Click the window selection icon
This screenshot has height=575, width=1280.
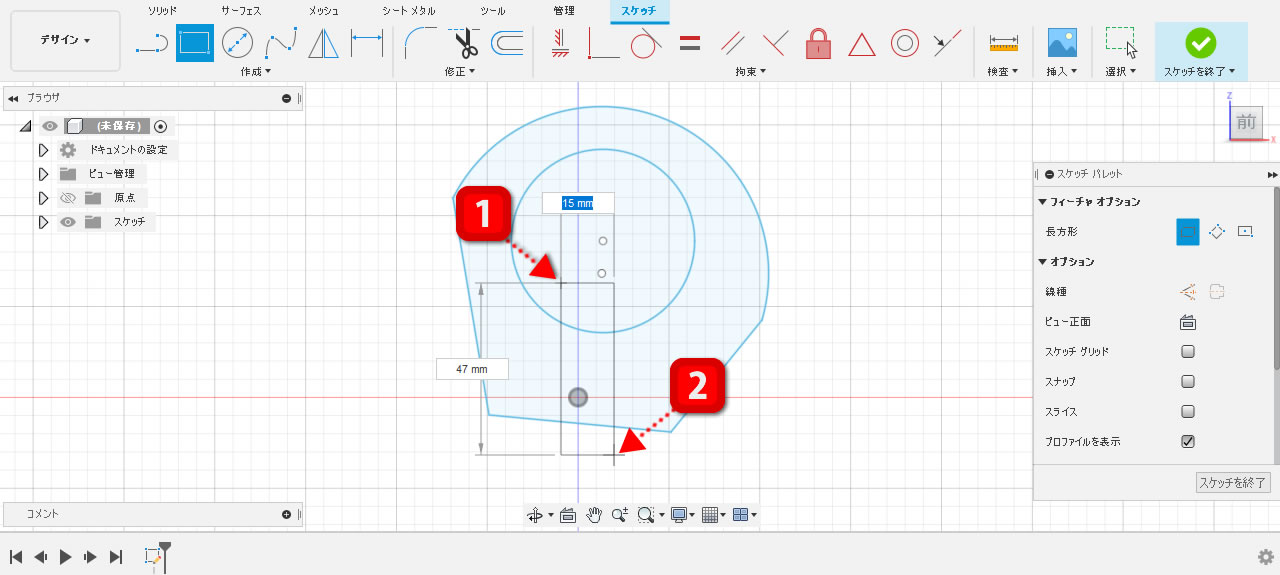(x=1121, y=43)
